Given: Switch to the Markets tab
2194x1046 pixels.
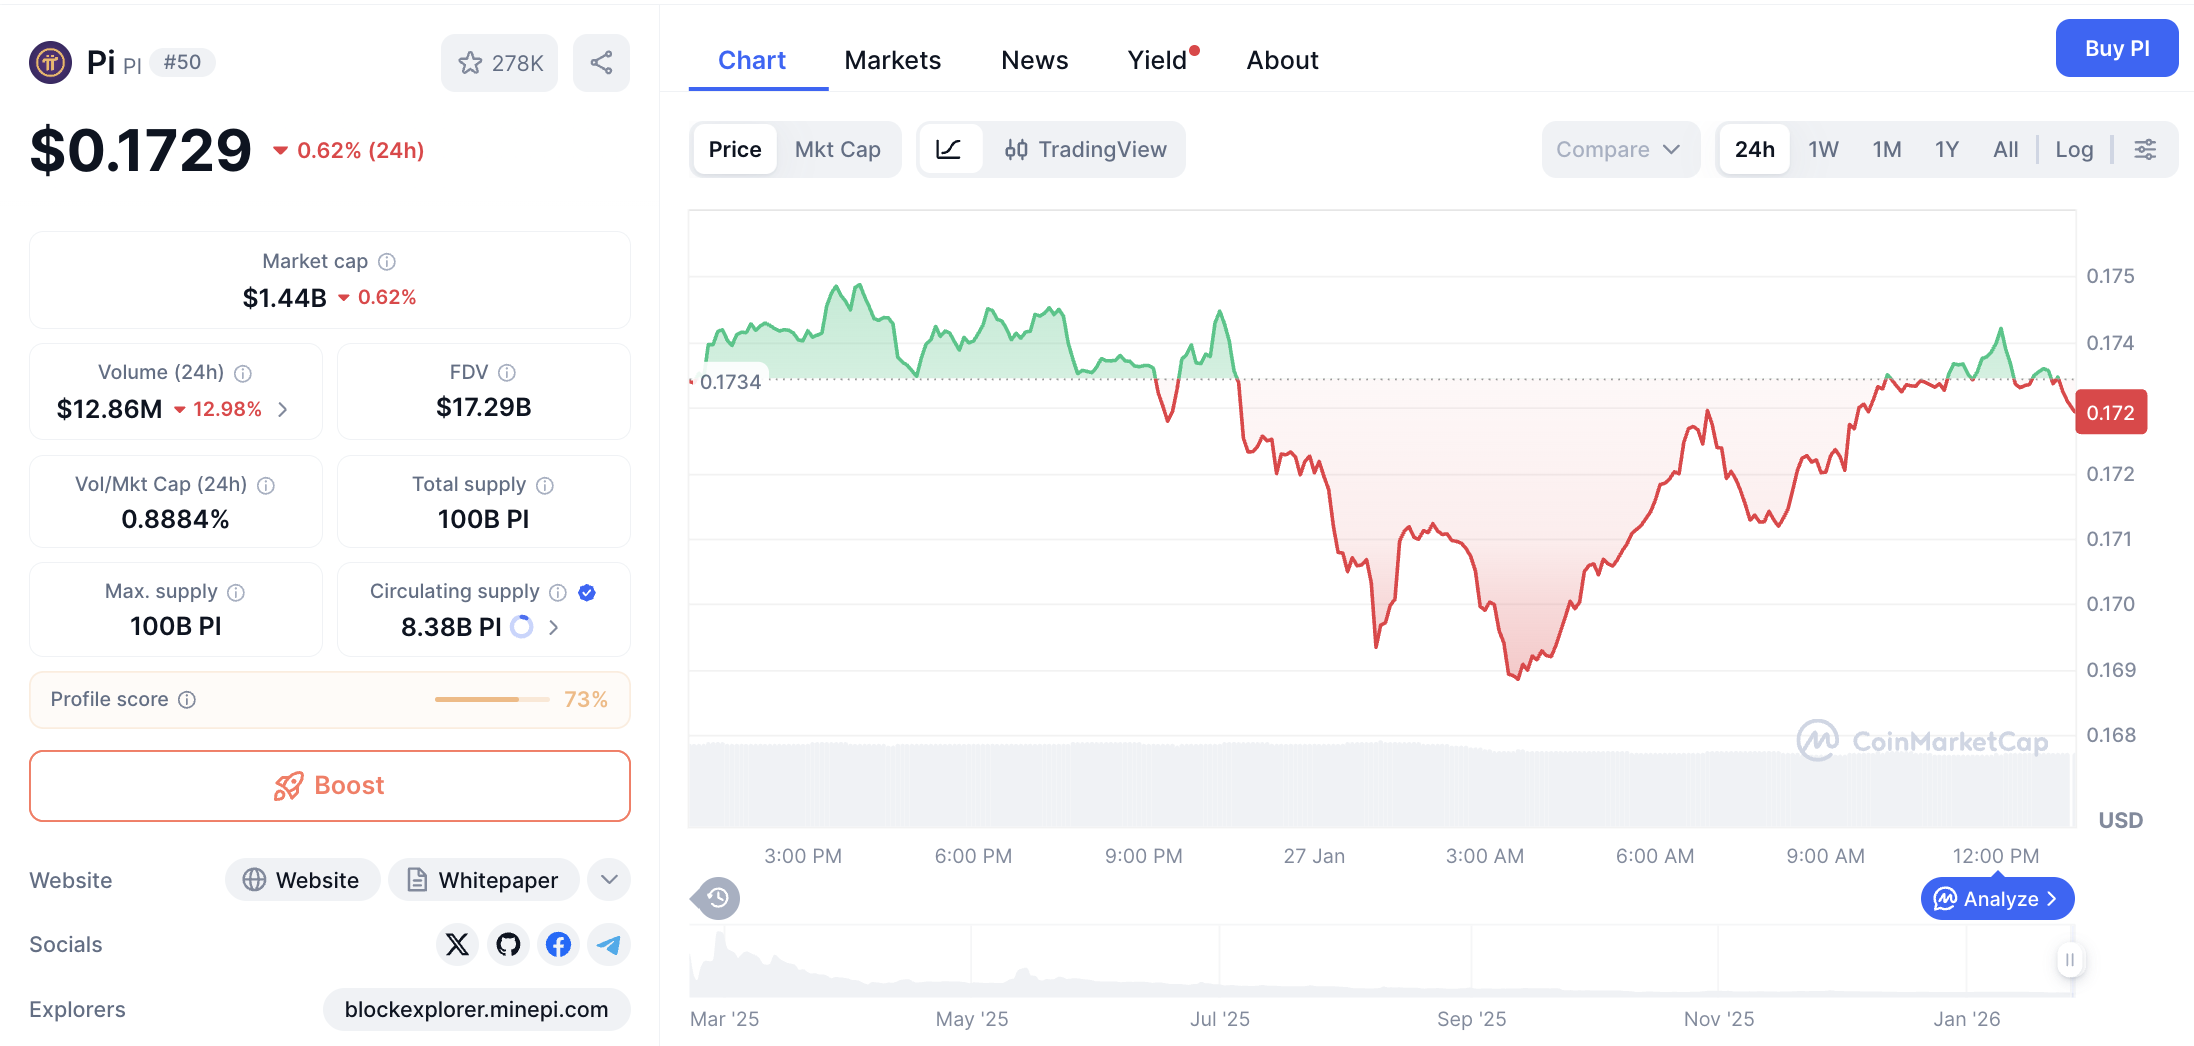Looking at the screenshot, I should [x=893, y=60].
